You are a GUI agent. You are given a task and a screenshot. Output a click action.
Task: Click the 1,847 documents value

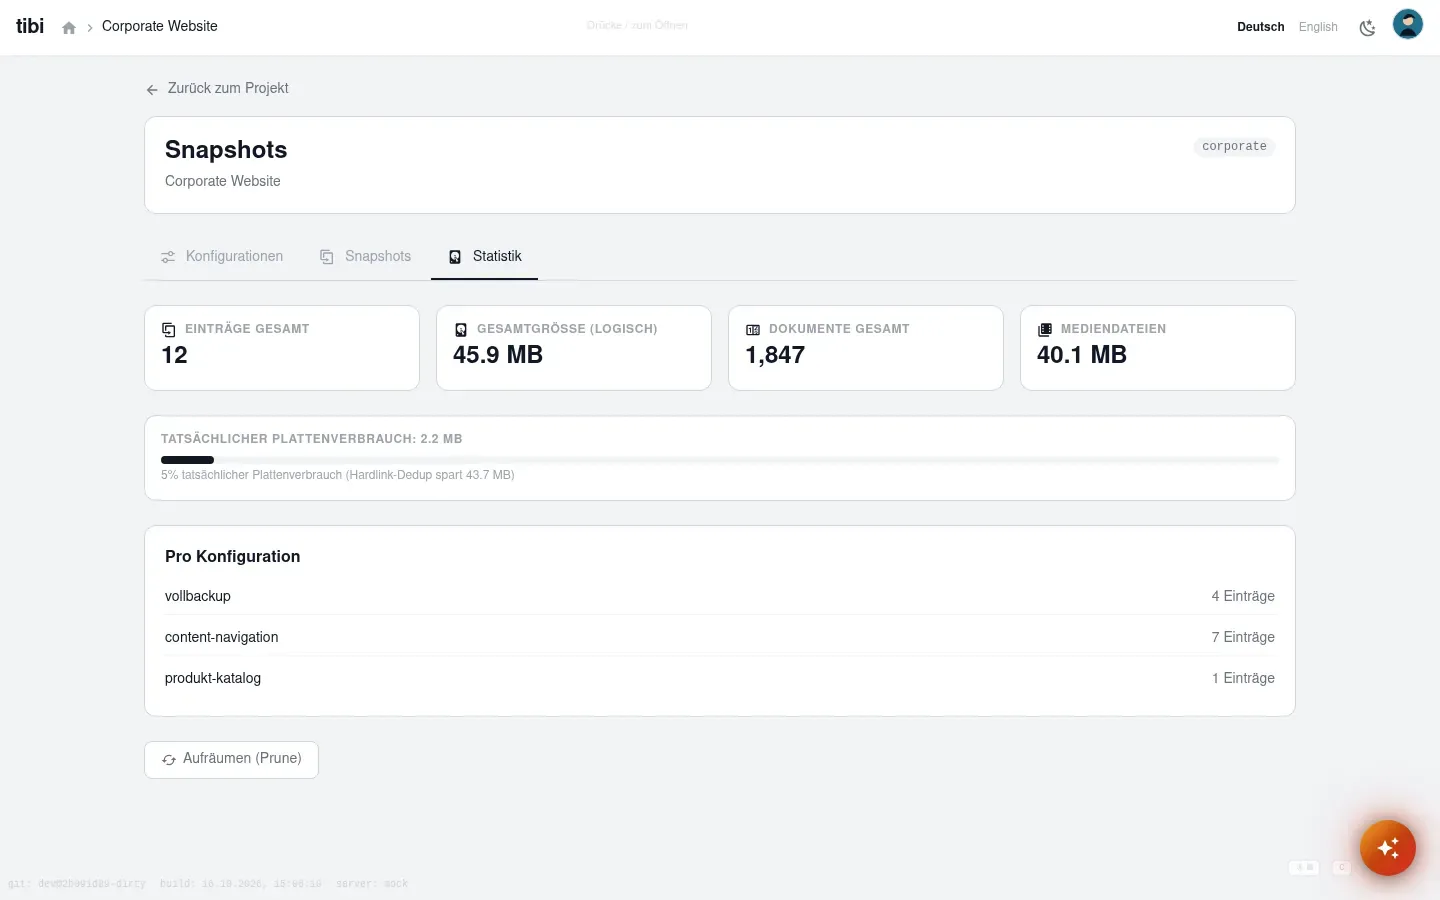pos(775,355)
